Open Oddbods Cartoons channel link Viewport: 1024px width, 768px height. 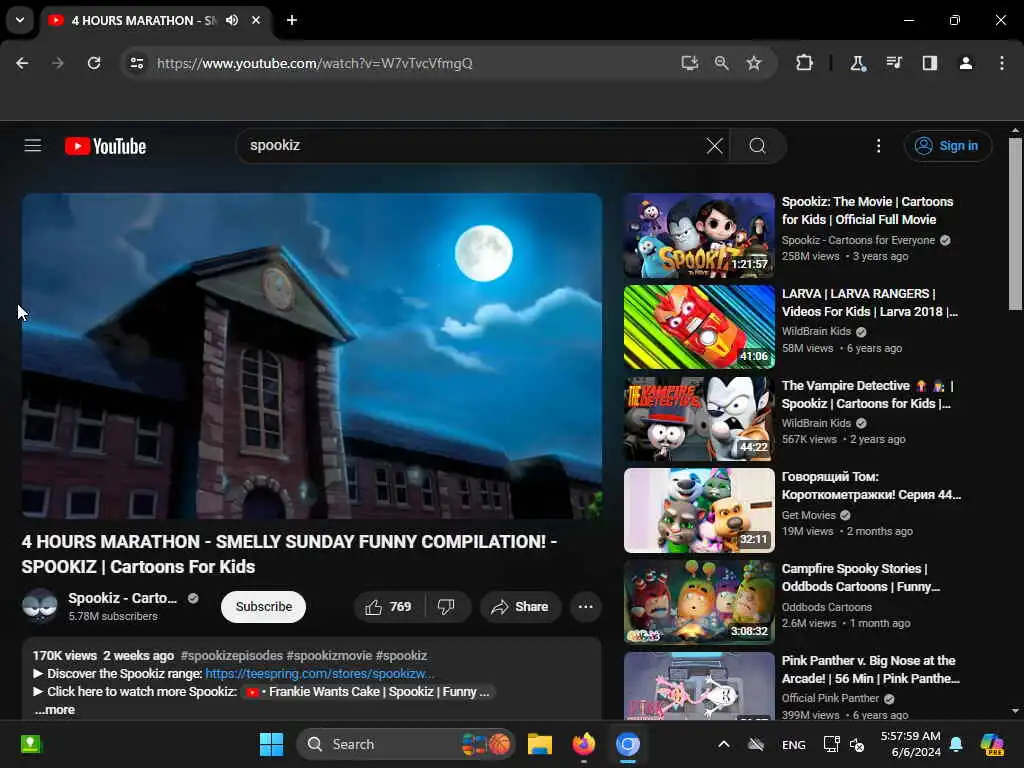(x=827, y=607)
